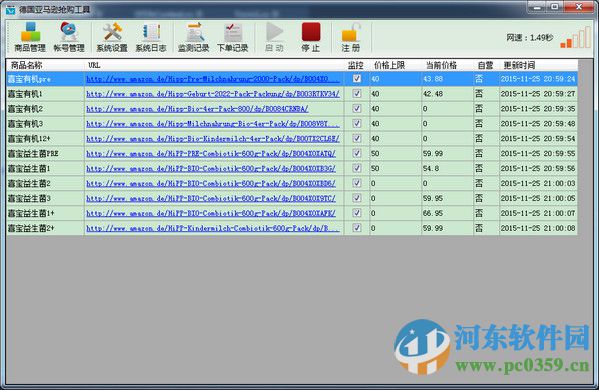Viewport: 599px width, 390px height.
Task: Open the HiPP-PRE-Combiotik link
Action: coord(211,154)
